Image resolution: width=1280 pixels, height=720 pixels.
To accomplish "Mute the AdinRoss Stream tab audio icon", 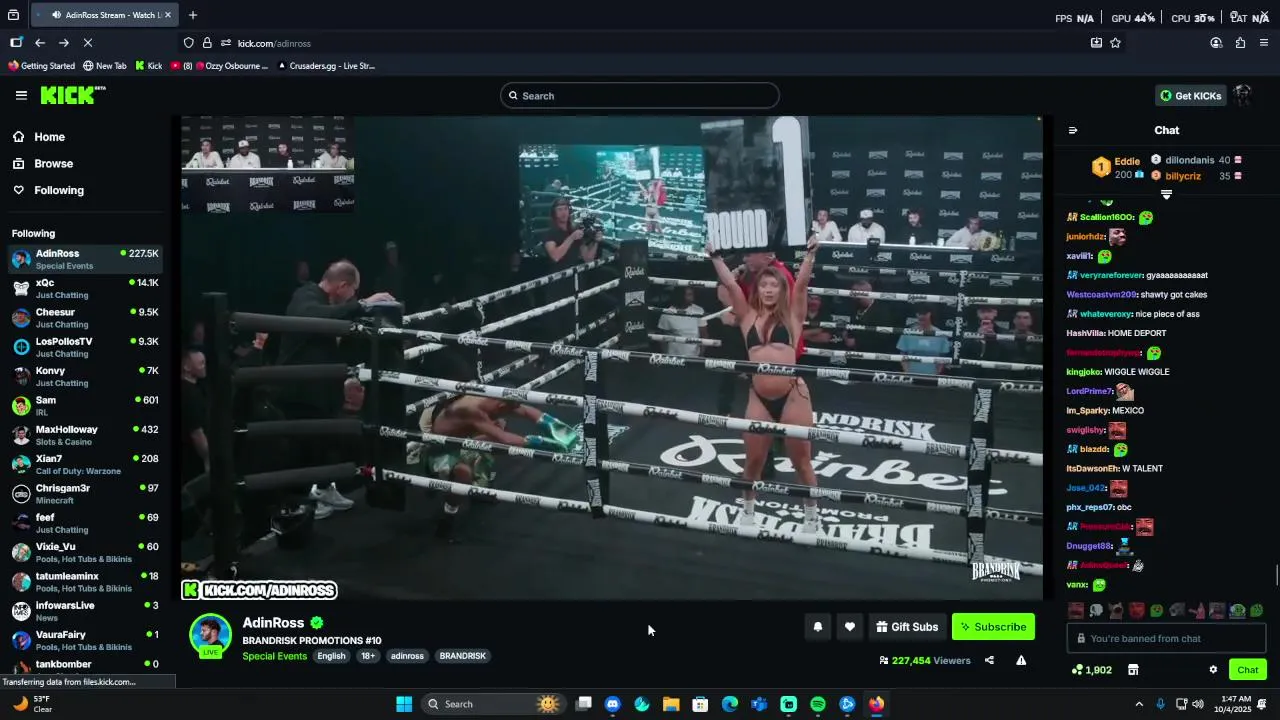I will point(56,15).
